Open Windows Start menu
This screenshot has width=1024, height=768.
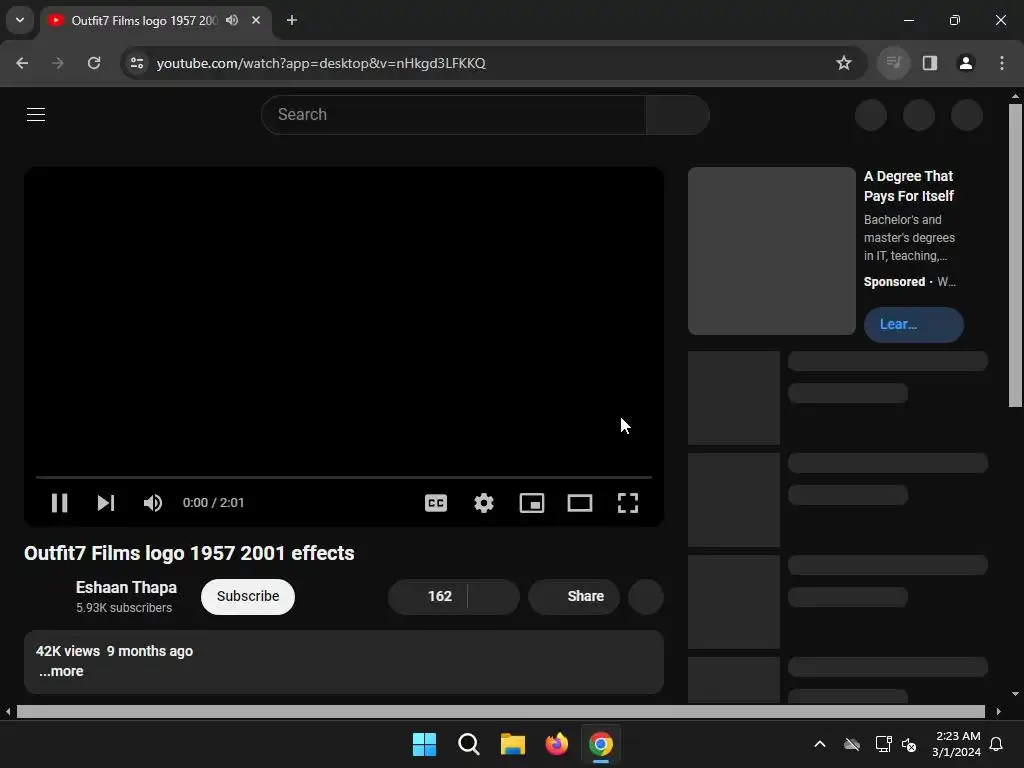point(424,744)
